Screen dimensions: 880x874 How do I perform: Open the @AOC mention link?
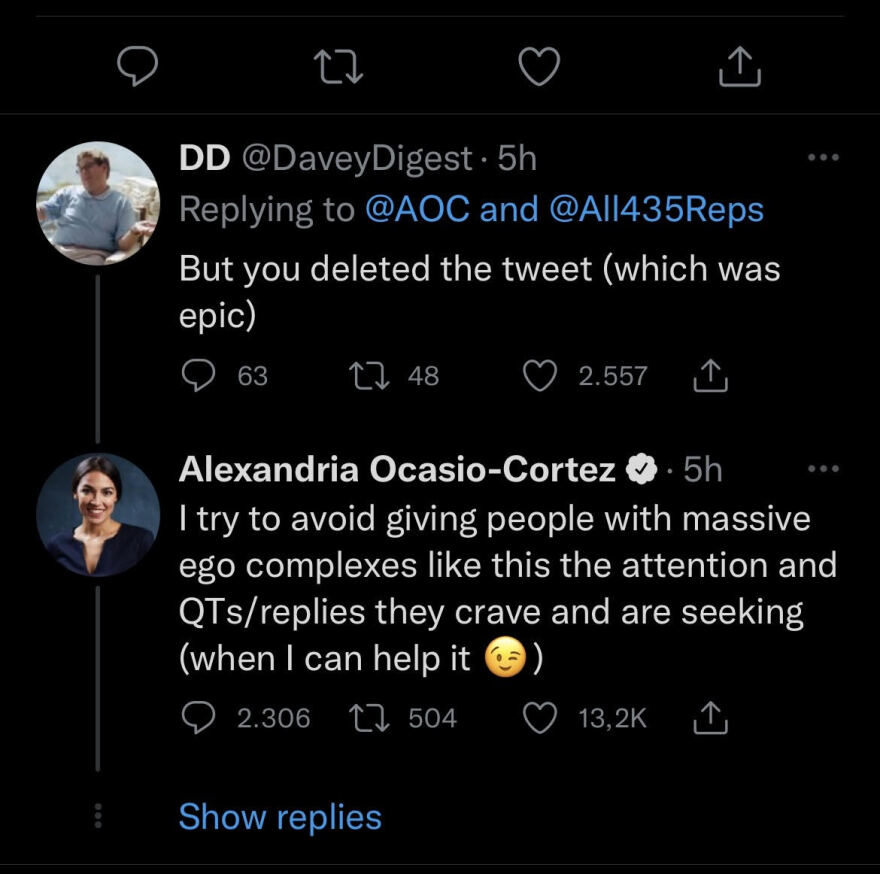[x=417, y=209]
